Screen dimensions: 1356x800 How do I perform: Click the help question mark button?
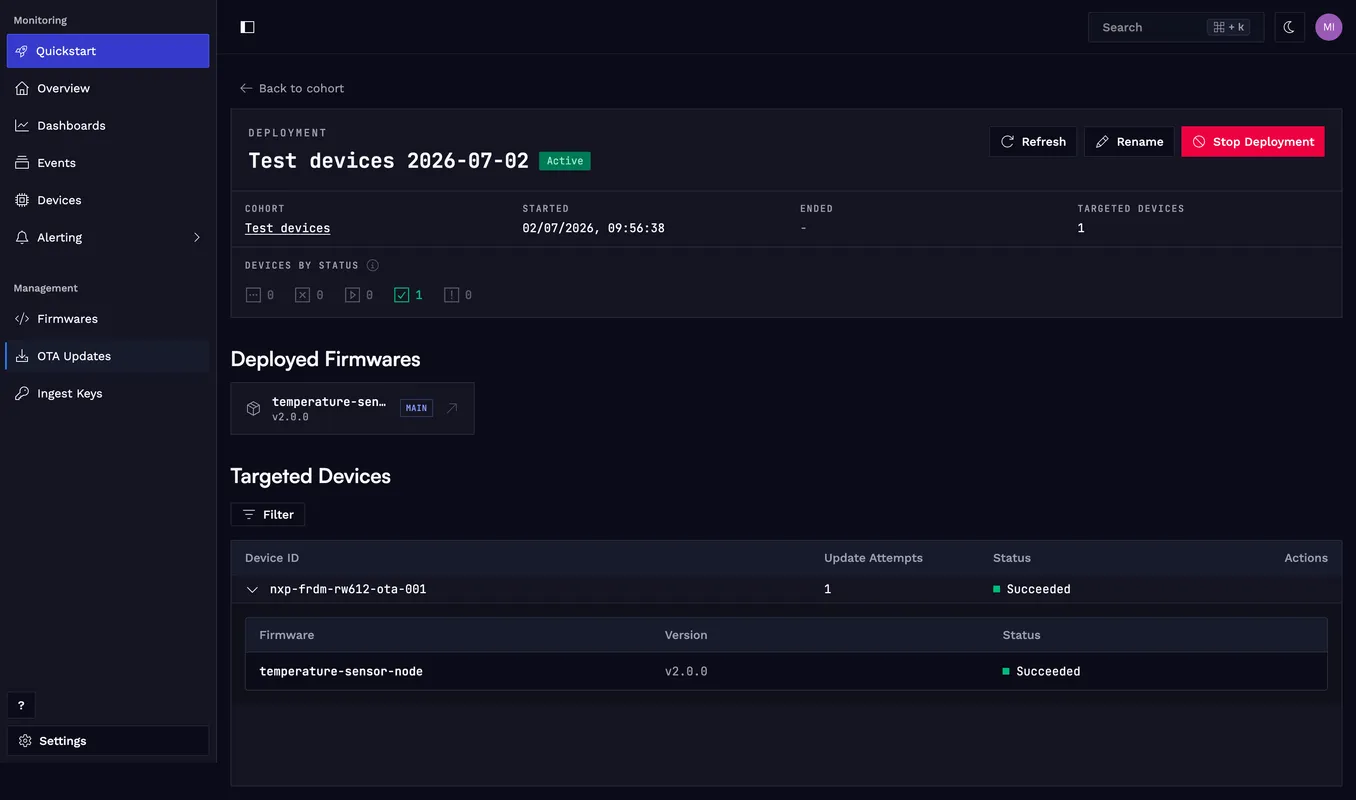pyautogui.click(x=21, y=705)
